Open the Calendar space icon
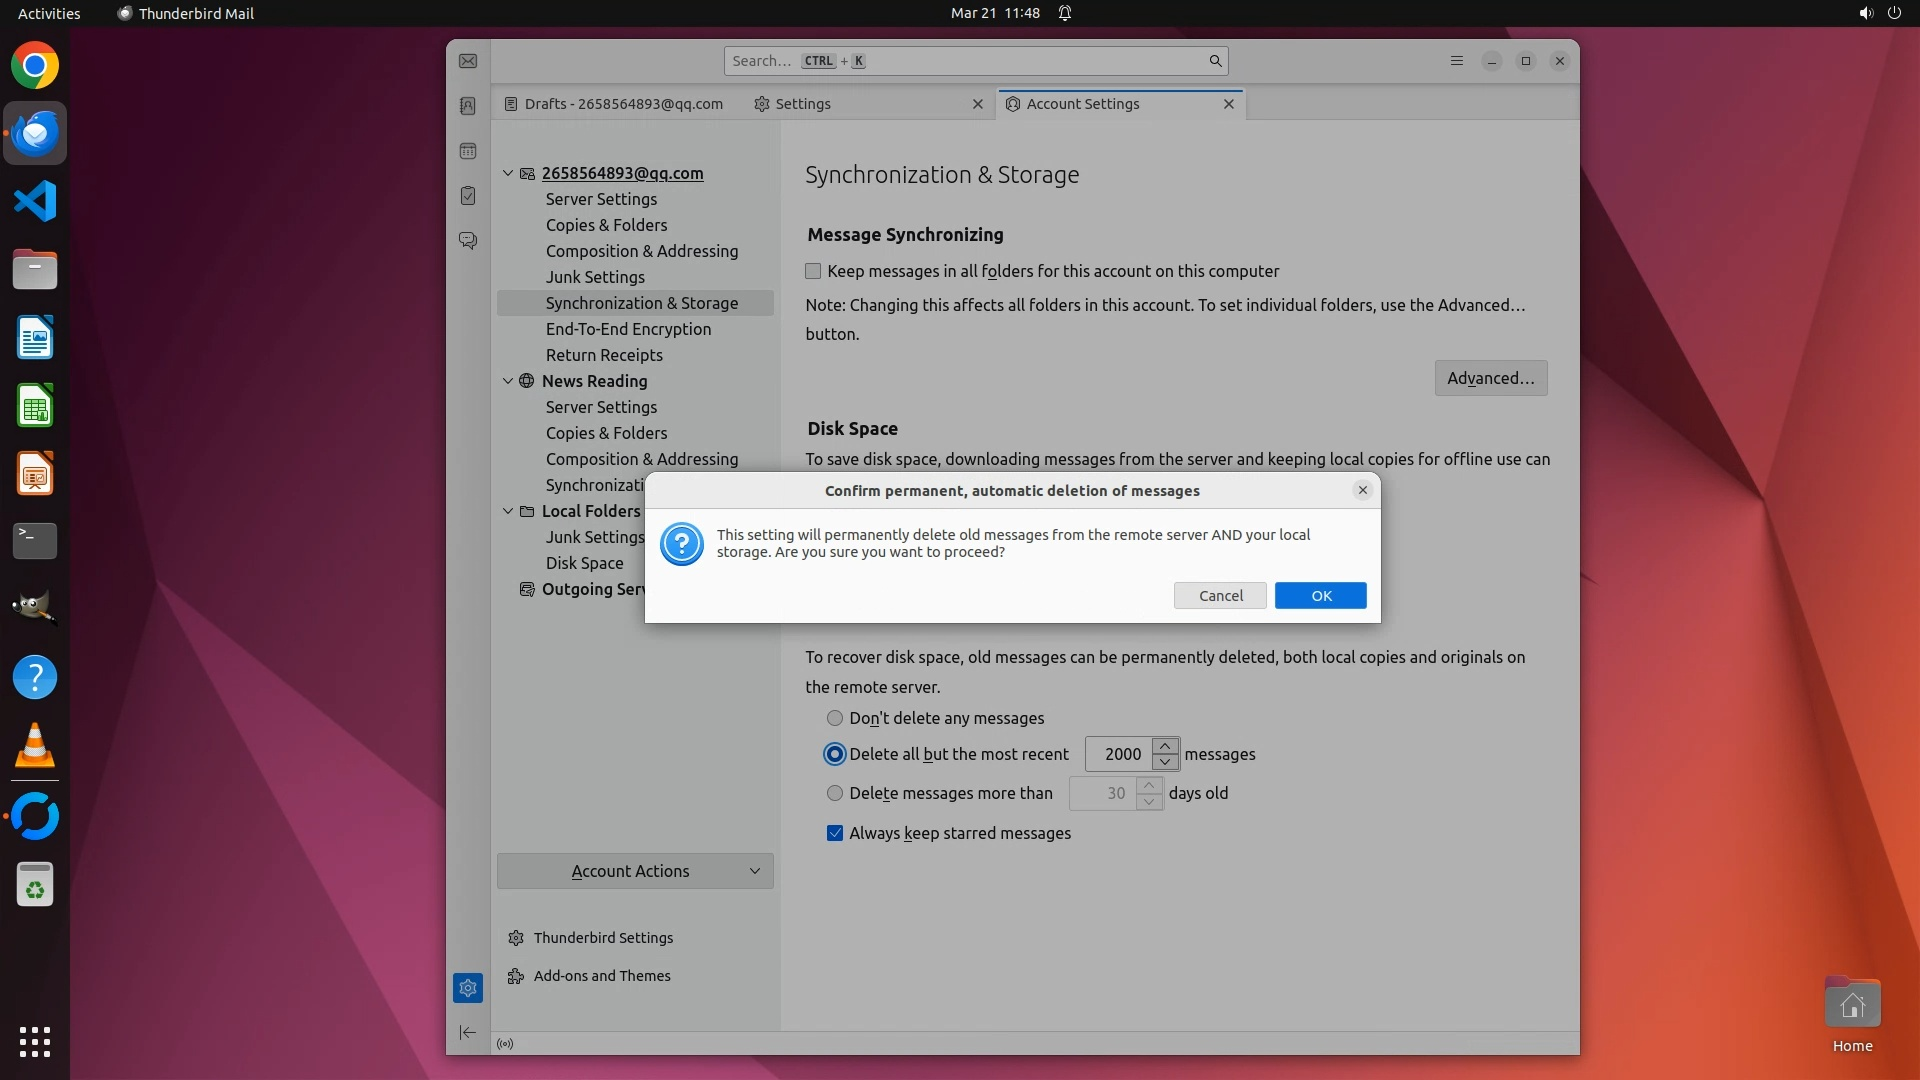This screenshot has width=1920, height=1080. coord(468,151)
